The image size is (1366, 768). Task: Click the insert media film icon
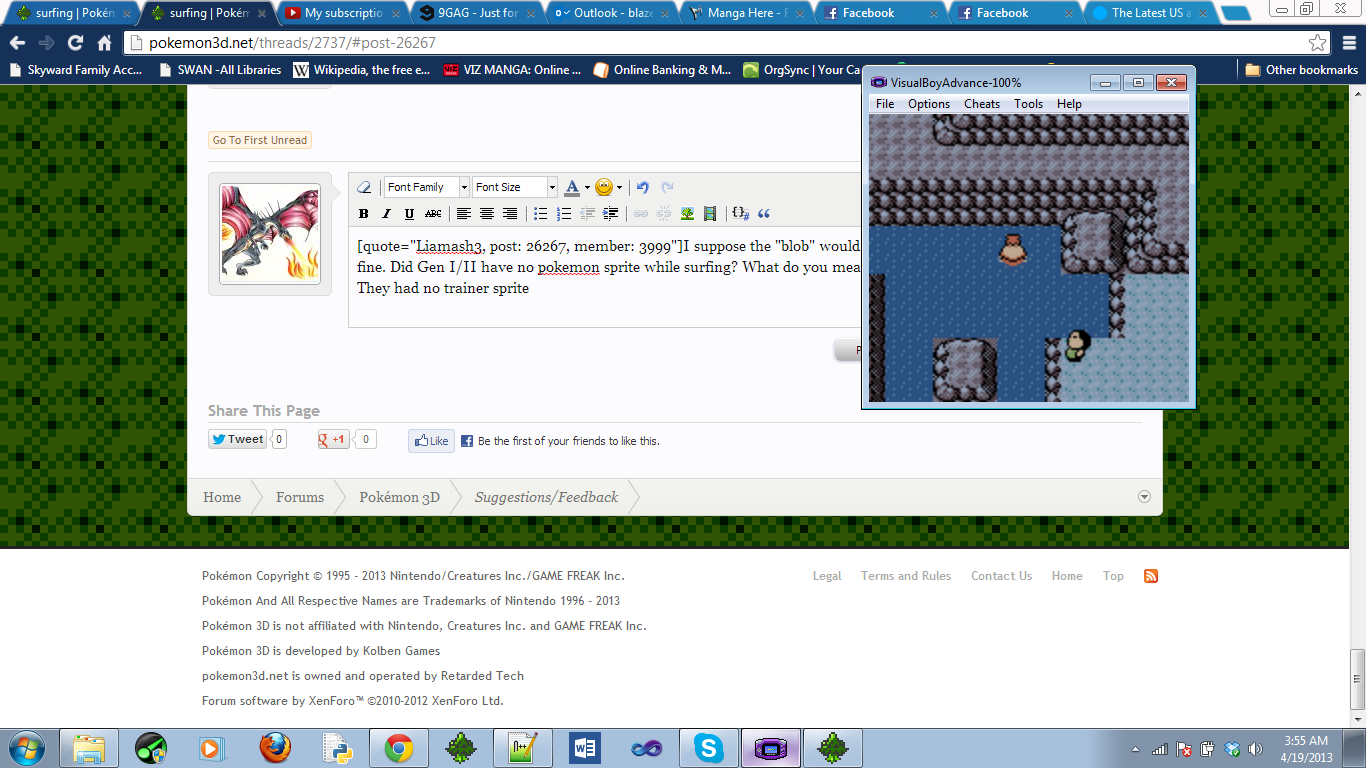coord(710,213)
